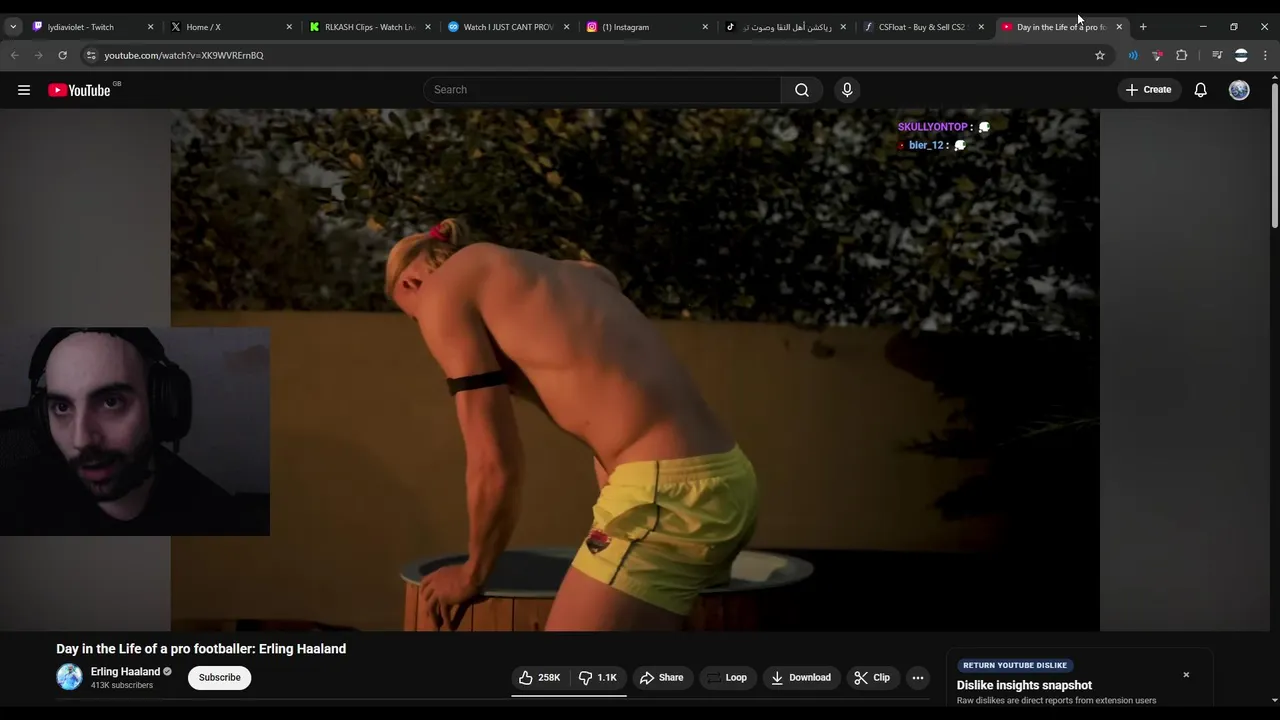Viewport: 1280px width, 720px height.
Task: Open a new browser tab
Action: [x=1143, y=27]
